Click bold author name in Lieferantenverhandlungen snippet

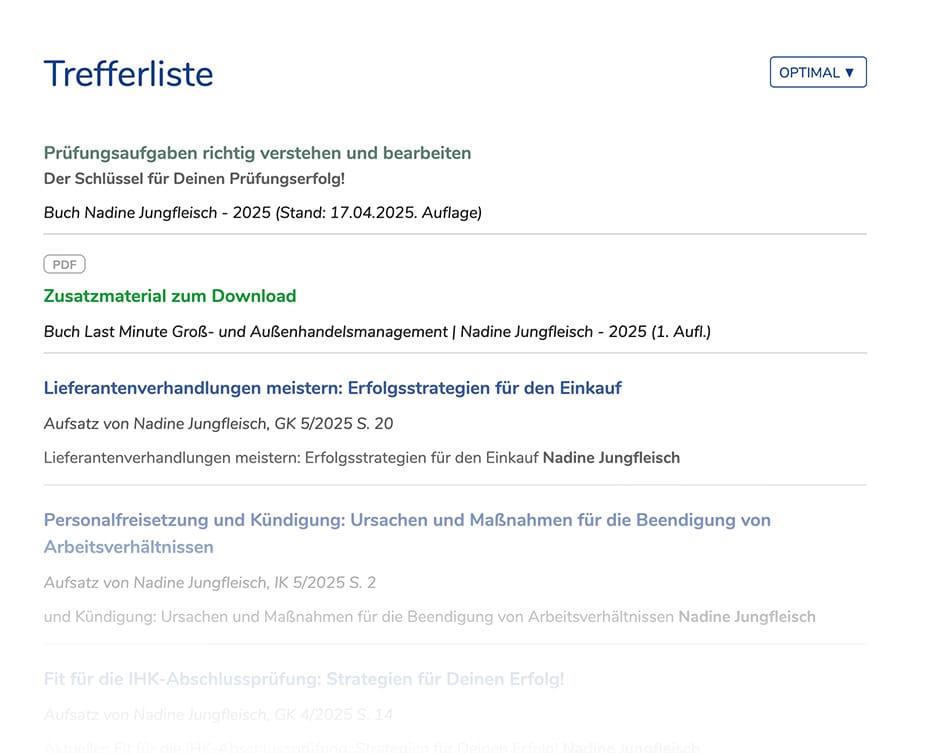click(611, 458)
